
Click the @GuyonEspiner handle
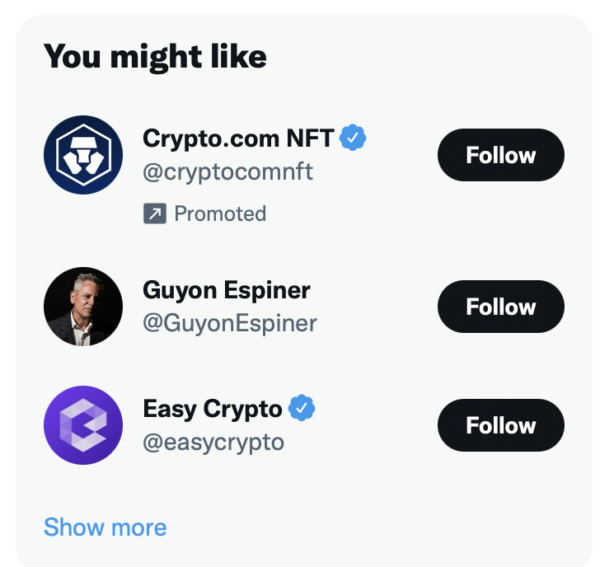click(x=230, y=324)
